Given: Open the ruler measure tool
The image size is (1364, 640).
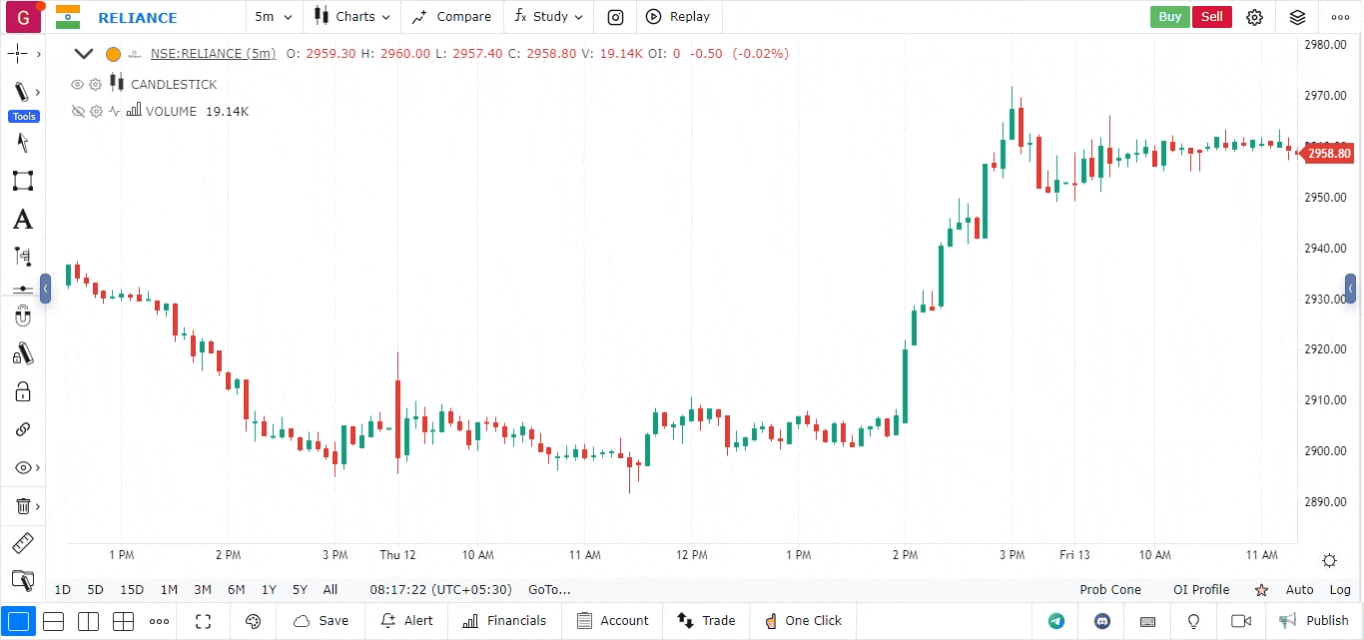Looking at the screenshot, I should click(22, 543).
